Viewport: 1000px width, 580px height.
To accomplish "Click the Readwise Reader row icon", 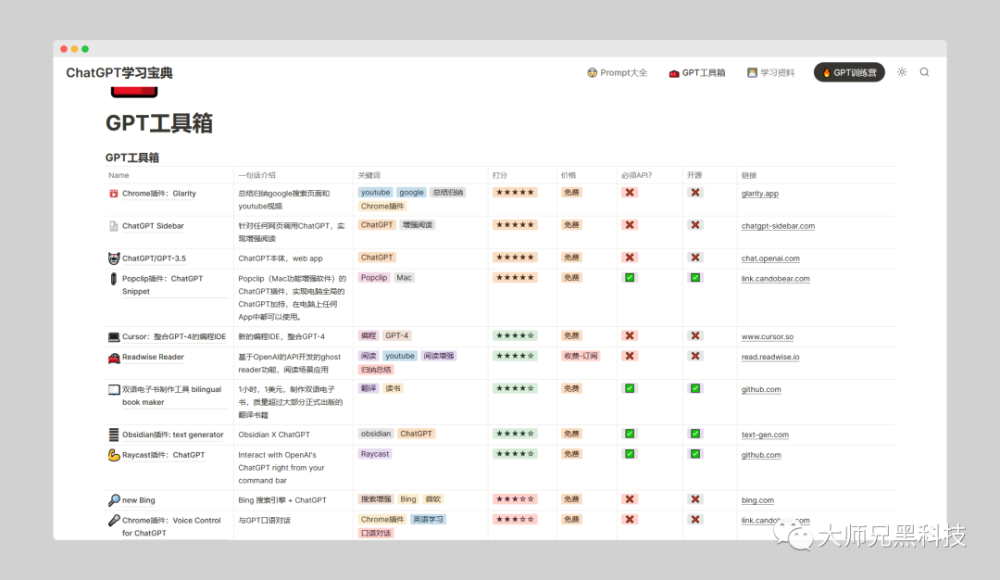I will pyautogui.click(x=114, y=357).
